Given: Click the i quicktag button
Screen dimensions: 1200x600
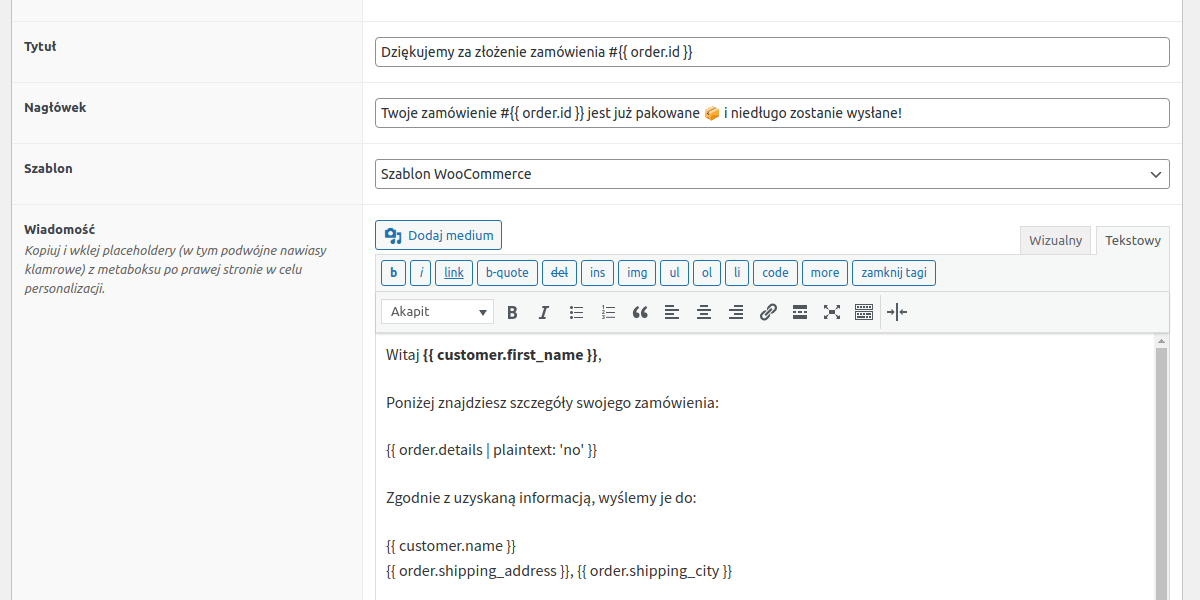Looking at the screenshot, I should pos(421,272).
